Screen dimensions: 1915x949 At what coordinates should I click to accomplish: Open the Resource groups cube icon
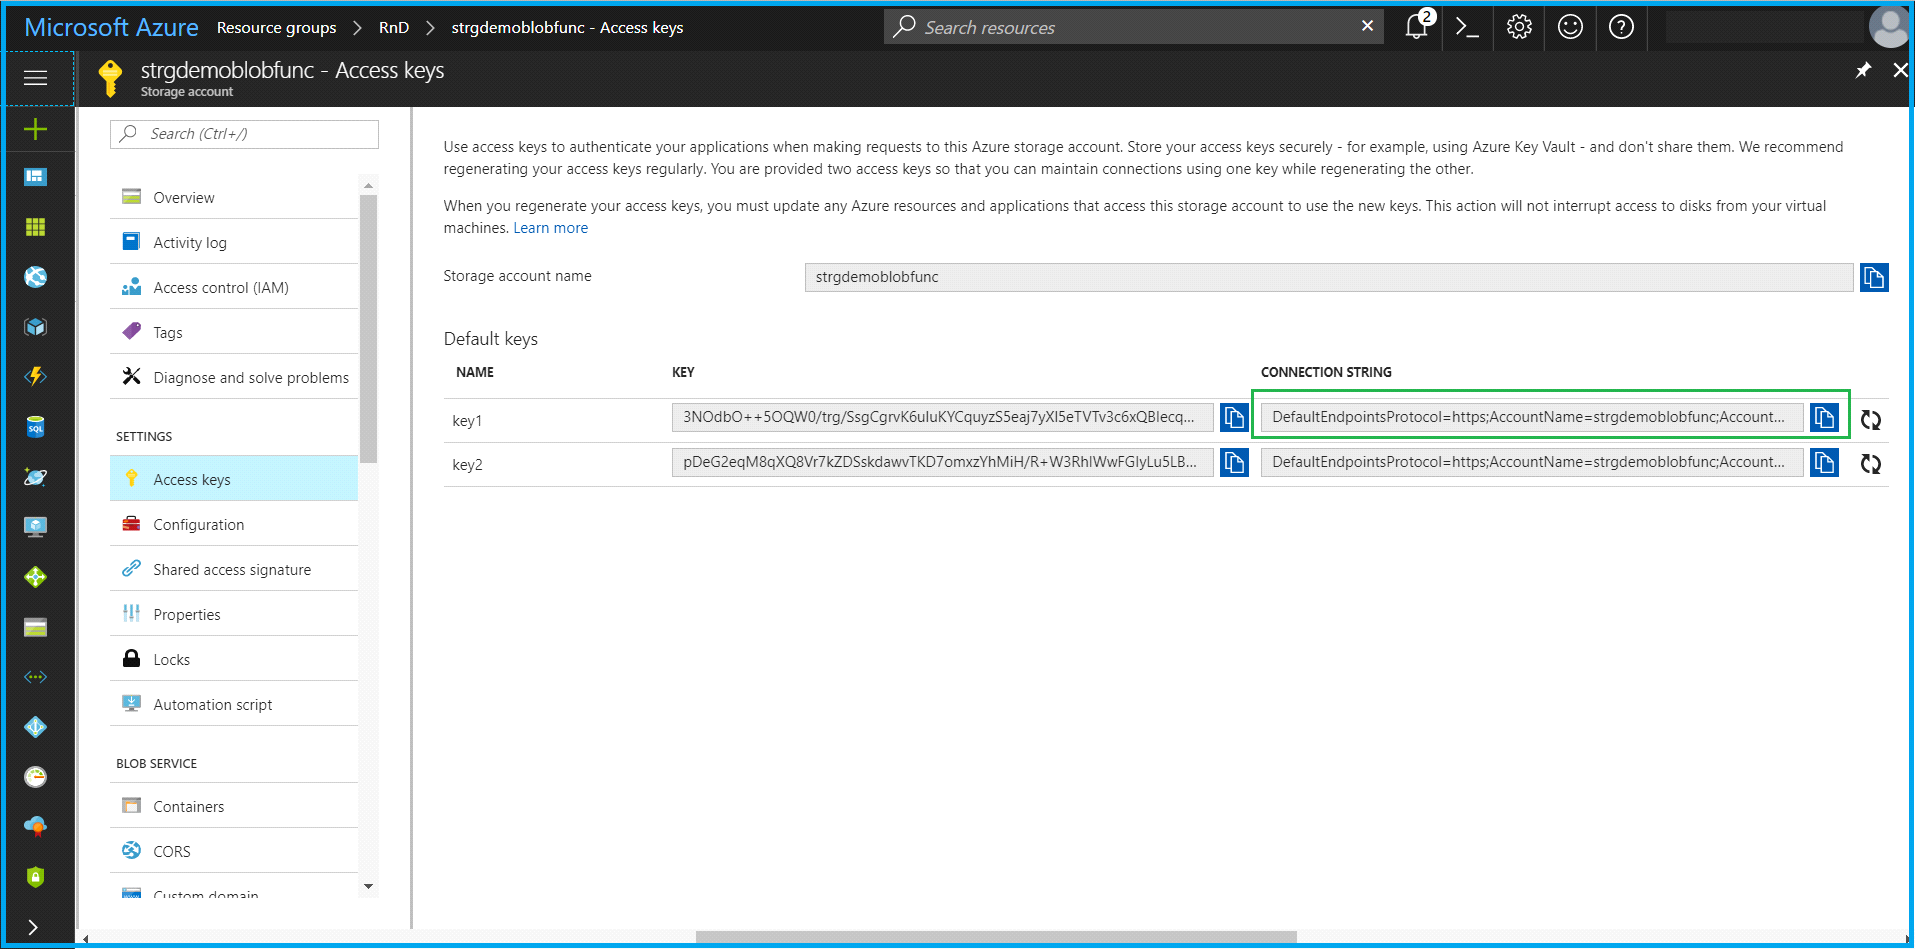36,327
